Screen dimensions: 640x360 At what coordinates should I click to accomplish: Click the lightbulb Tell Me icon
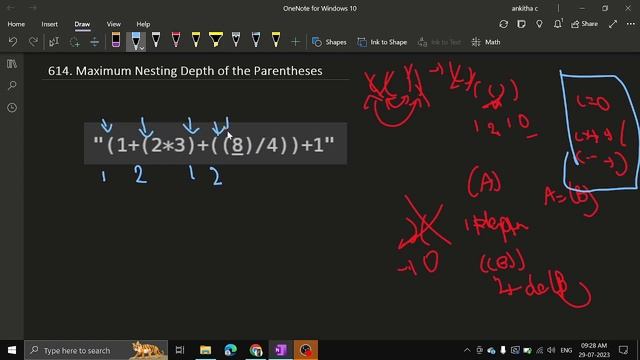coord(539,24)
